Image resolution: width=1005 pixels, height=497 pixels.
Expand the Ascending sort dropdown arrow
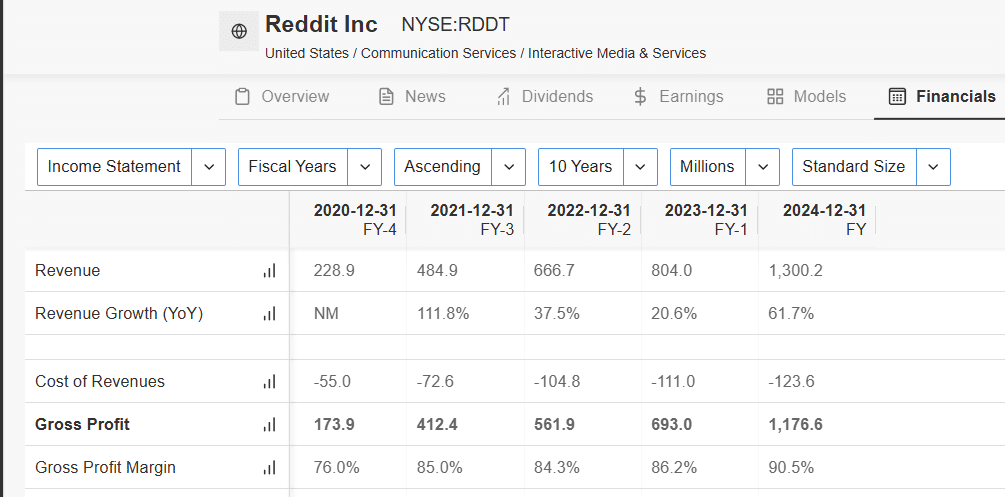pyautogui.click(x=510, y=167)
